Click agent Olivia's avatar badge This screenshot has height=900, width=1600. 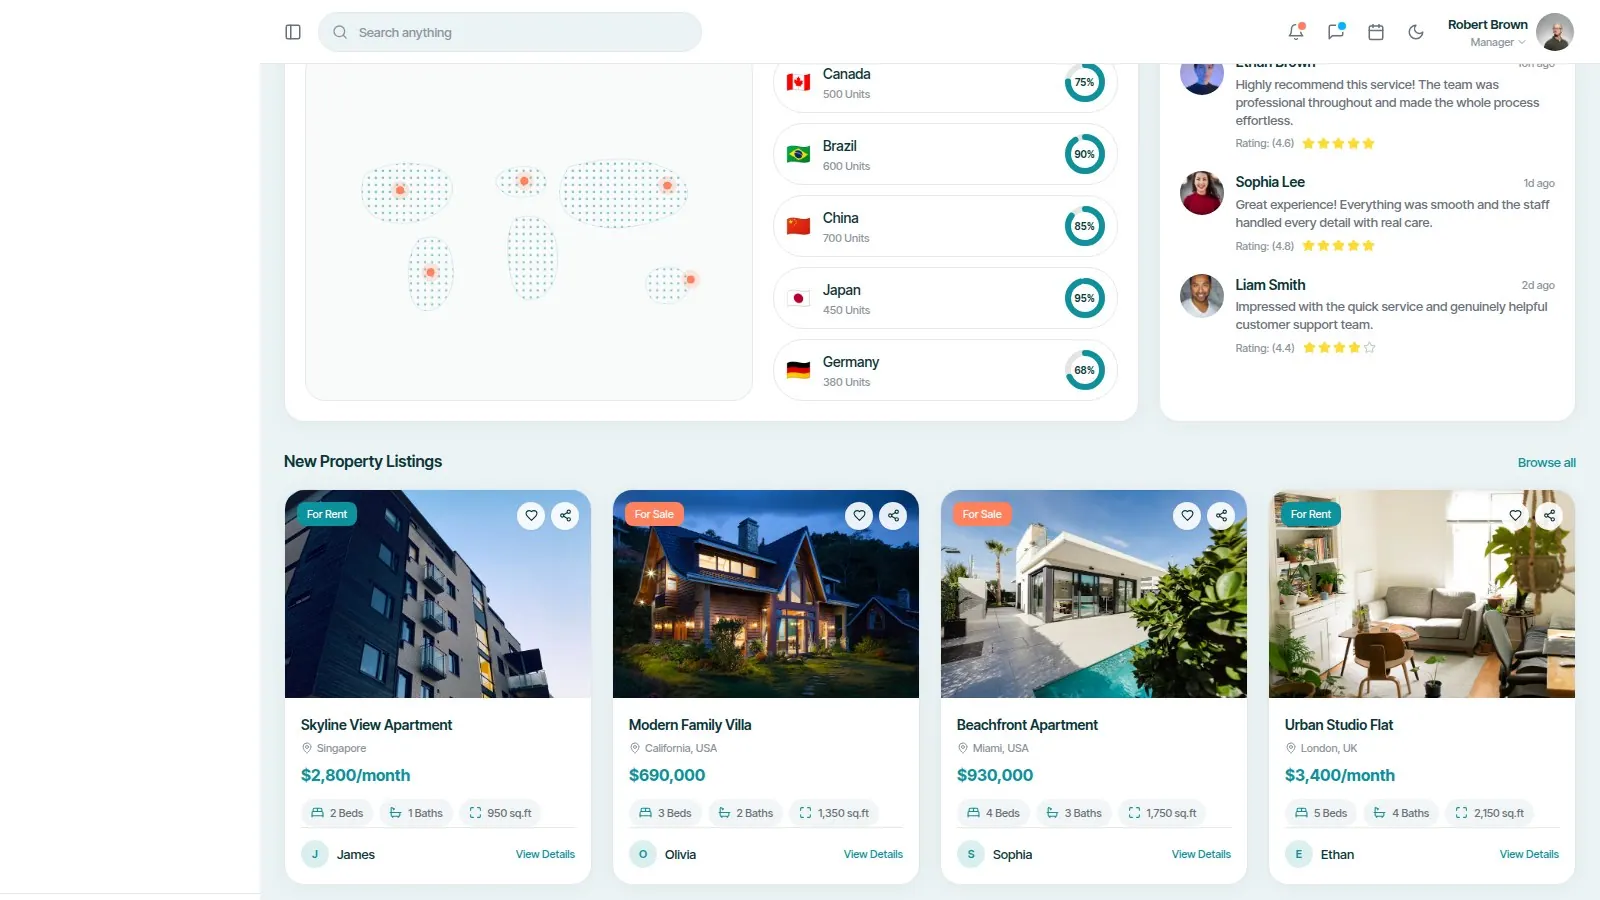point(643,854)
